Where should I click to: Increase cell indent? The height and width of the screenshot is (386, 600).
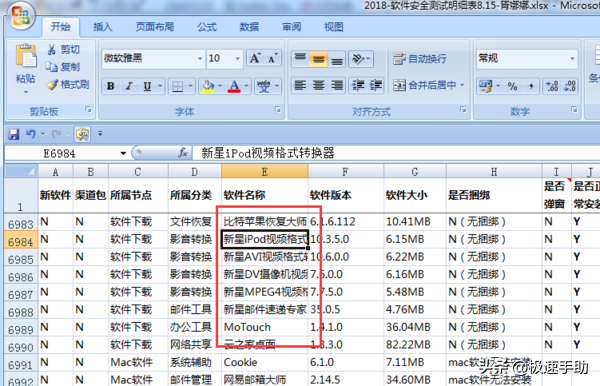click(x=376, y=85)
